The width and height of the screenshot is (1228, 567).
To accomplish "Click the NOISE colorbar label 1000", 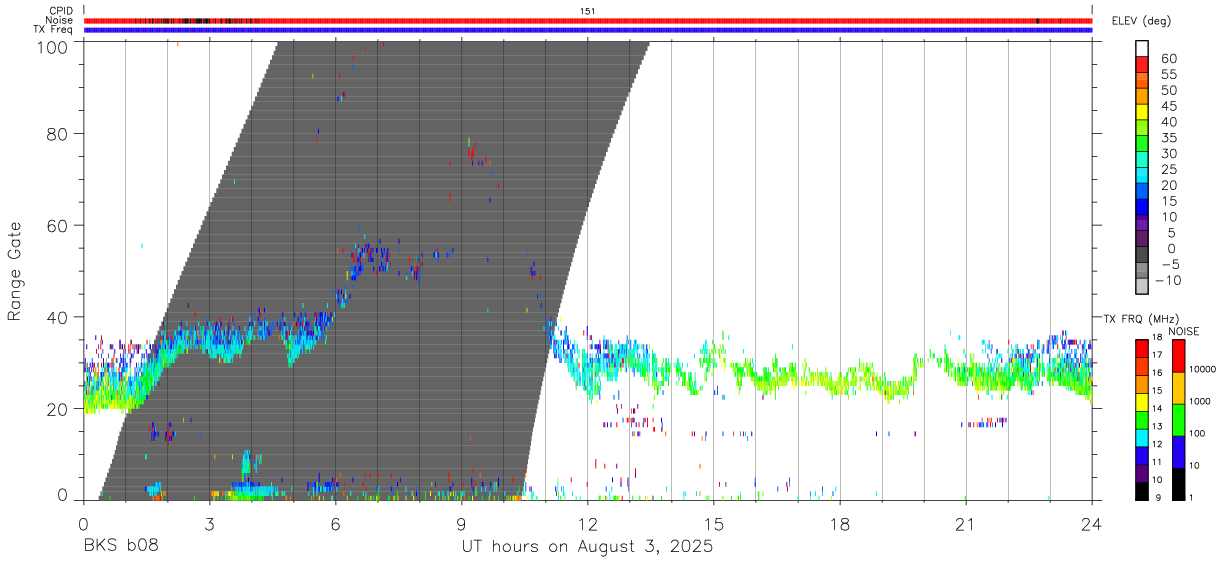I will pos(1202,402).
